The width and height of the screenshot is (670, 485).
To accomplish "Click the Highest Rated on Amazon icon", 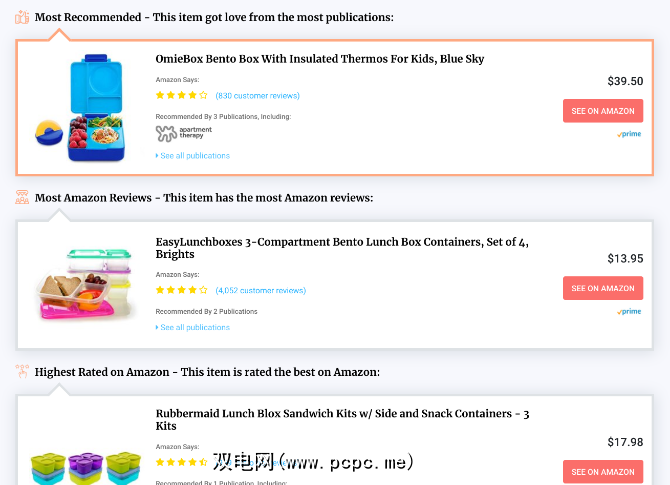I will [22, 371].
